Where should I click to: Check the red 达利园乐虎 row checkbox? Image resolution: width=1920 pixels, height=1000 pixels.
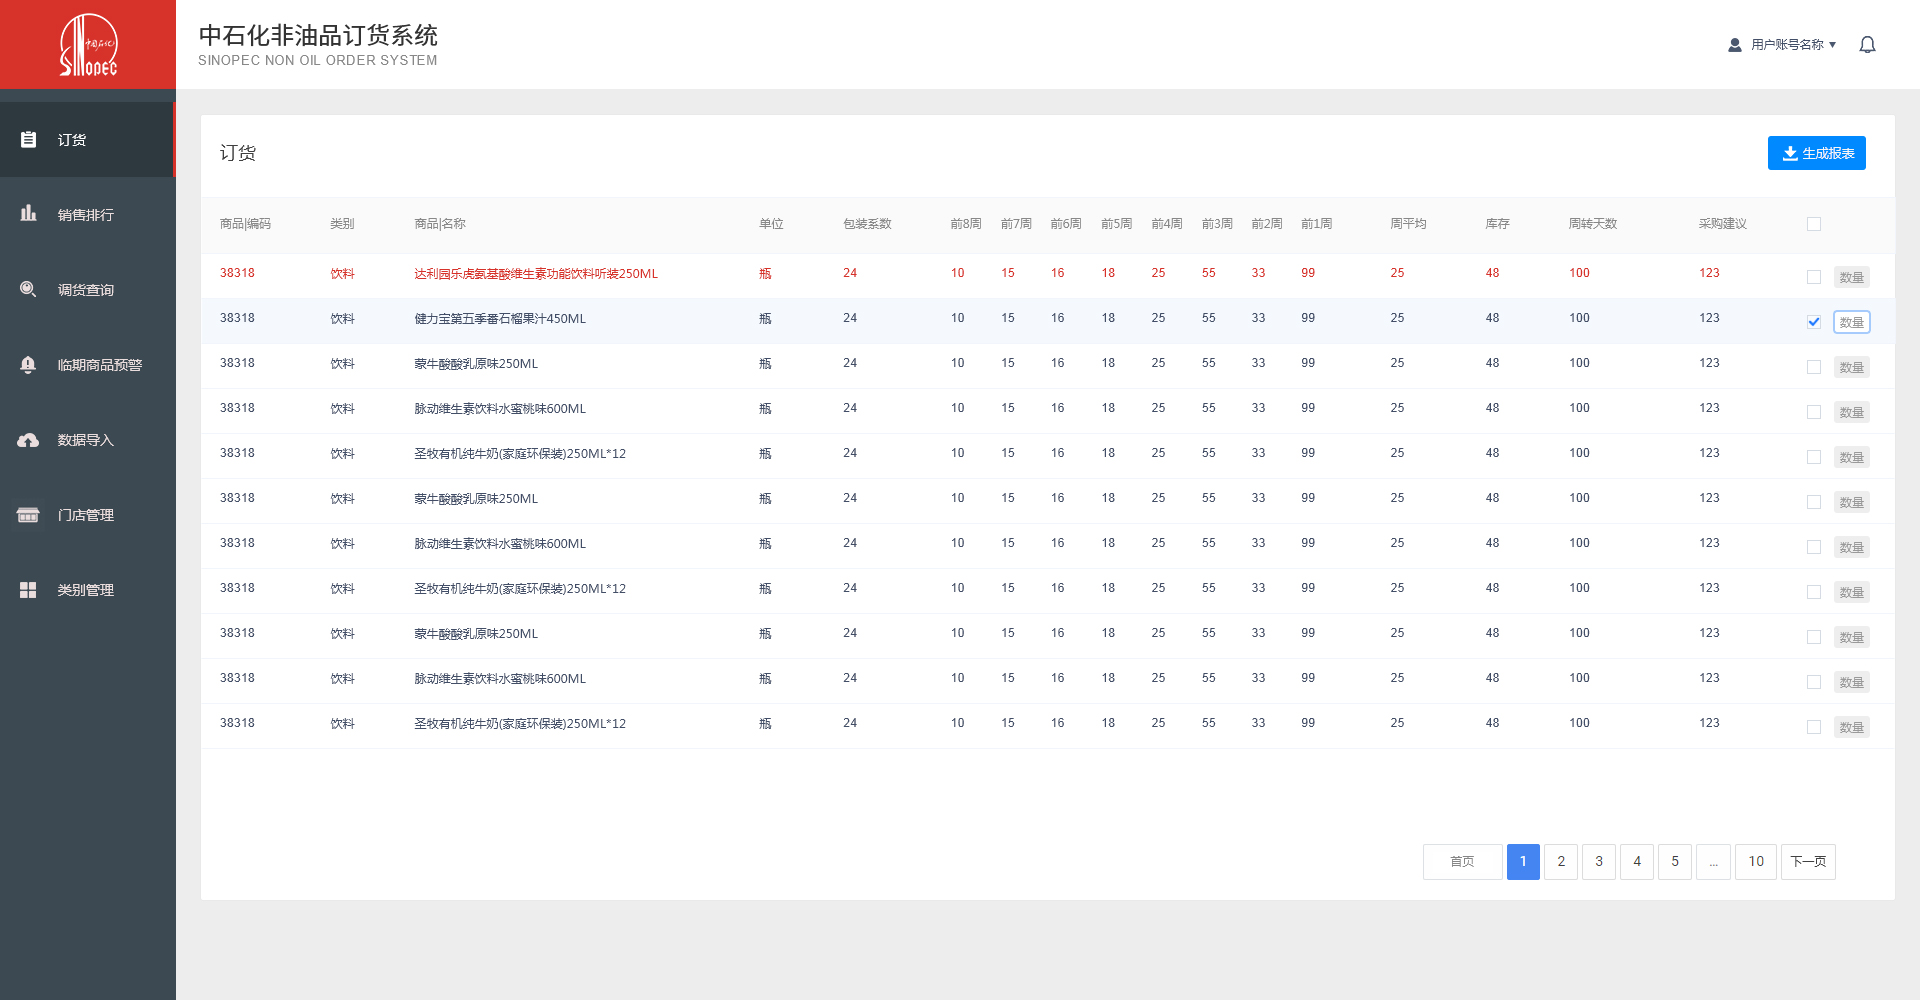pyautogui.click(x=1813, y=277)
